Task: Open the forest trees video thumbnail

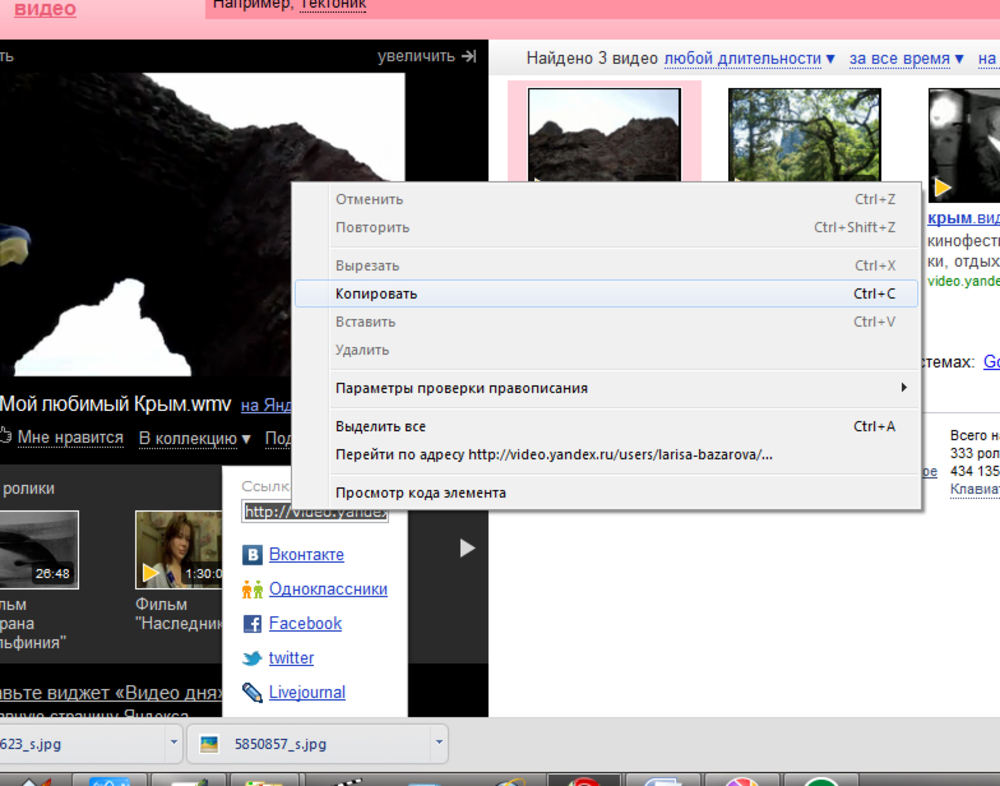Action: coord(804,135)
